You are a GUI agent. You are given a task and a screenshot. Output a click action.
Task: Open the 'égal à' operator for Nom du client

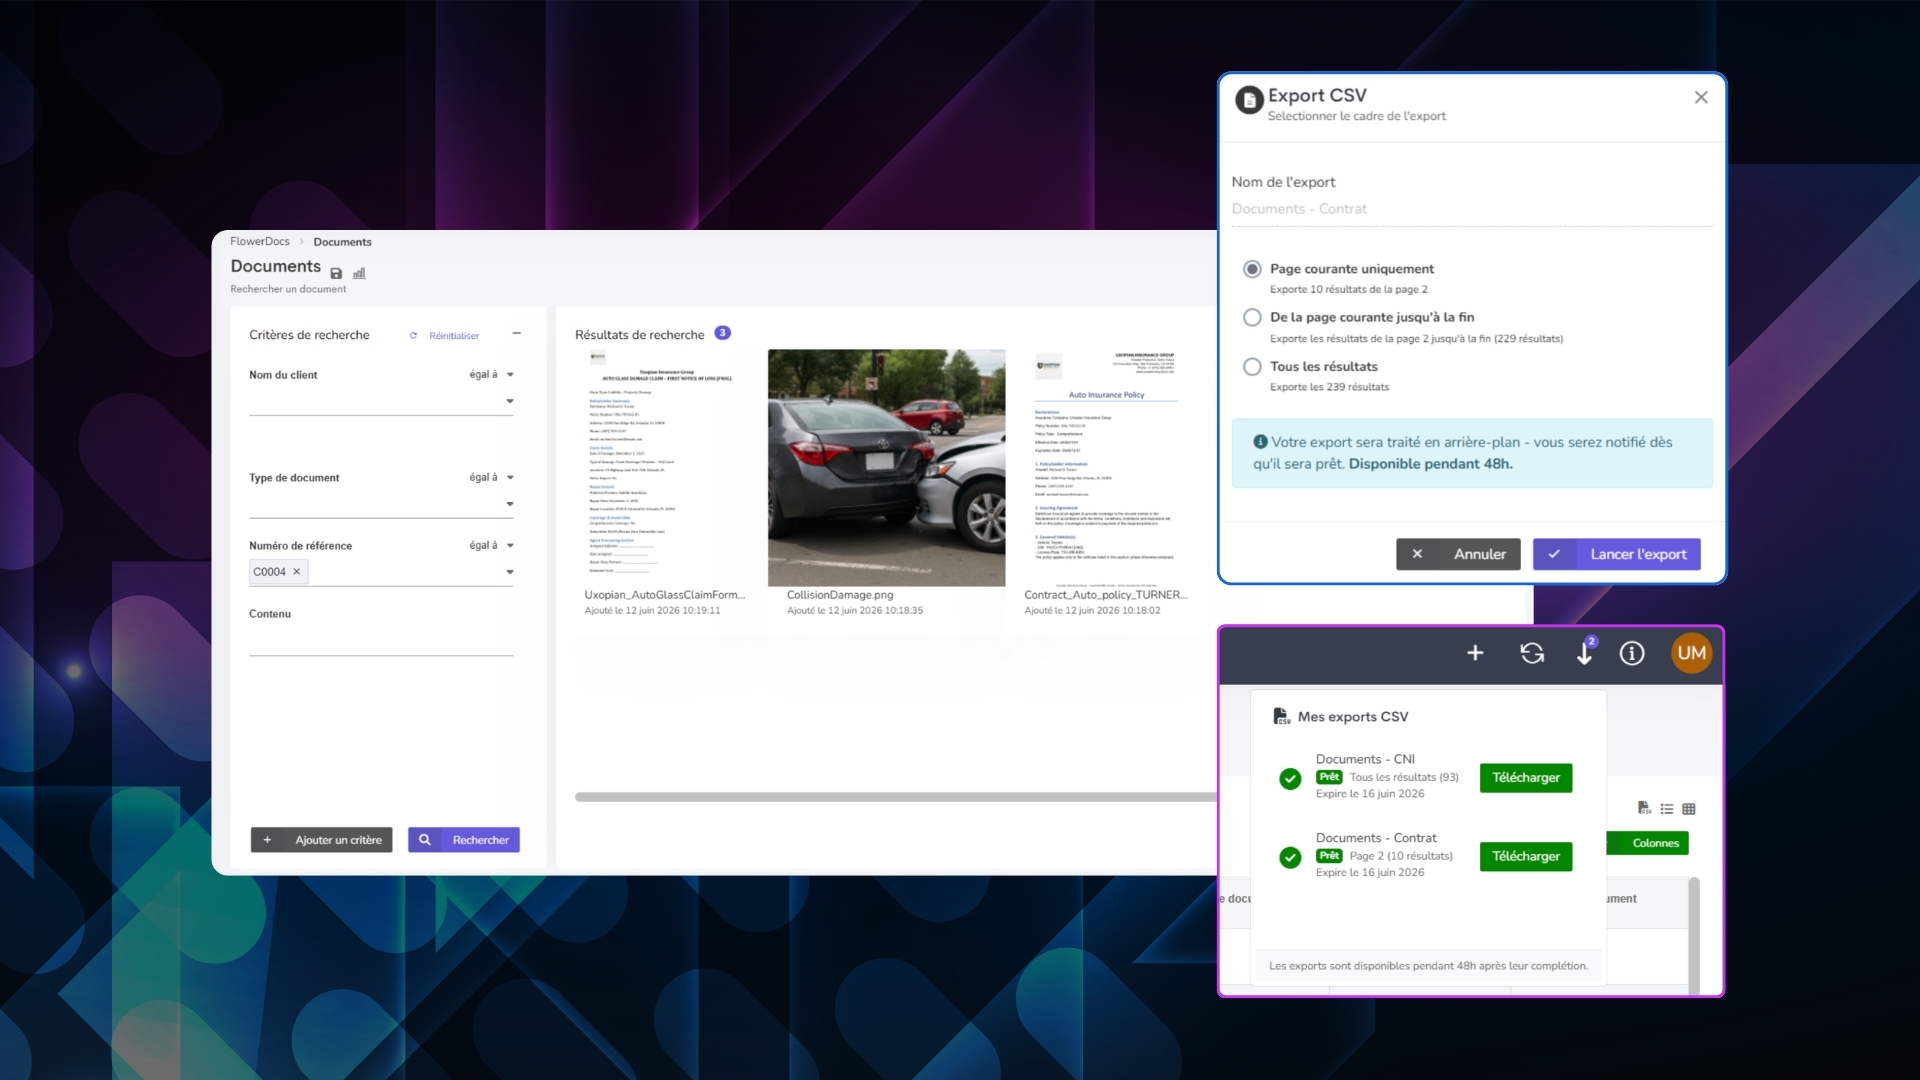[x=491, y=375]
